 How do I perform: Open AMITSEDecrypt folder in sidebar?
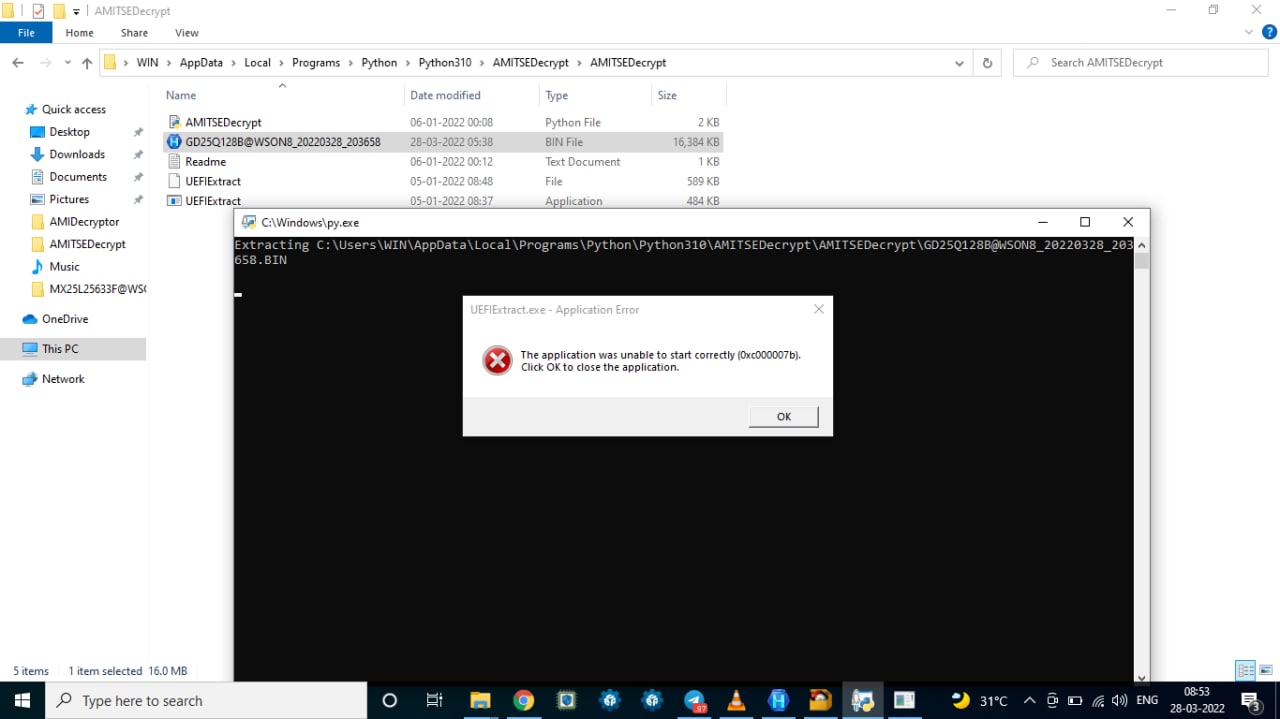(x=87, y=244)
